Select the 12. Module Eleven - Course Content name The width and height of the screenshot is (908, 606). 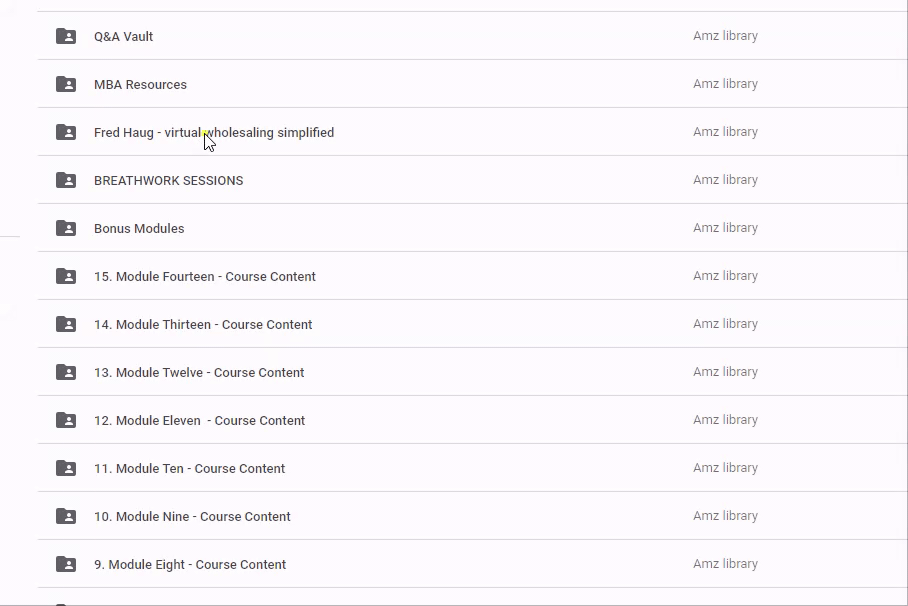[199, 420]
